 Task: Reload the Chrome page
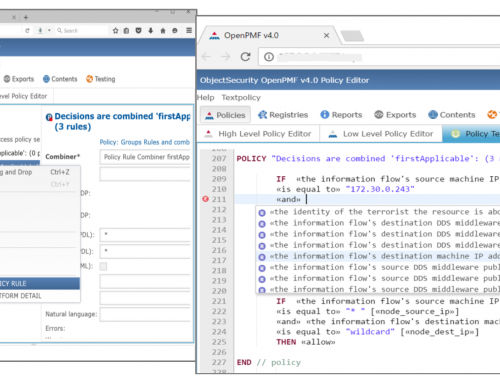pyautogui.click(x=246, y=57)
